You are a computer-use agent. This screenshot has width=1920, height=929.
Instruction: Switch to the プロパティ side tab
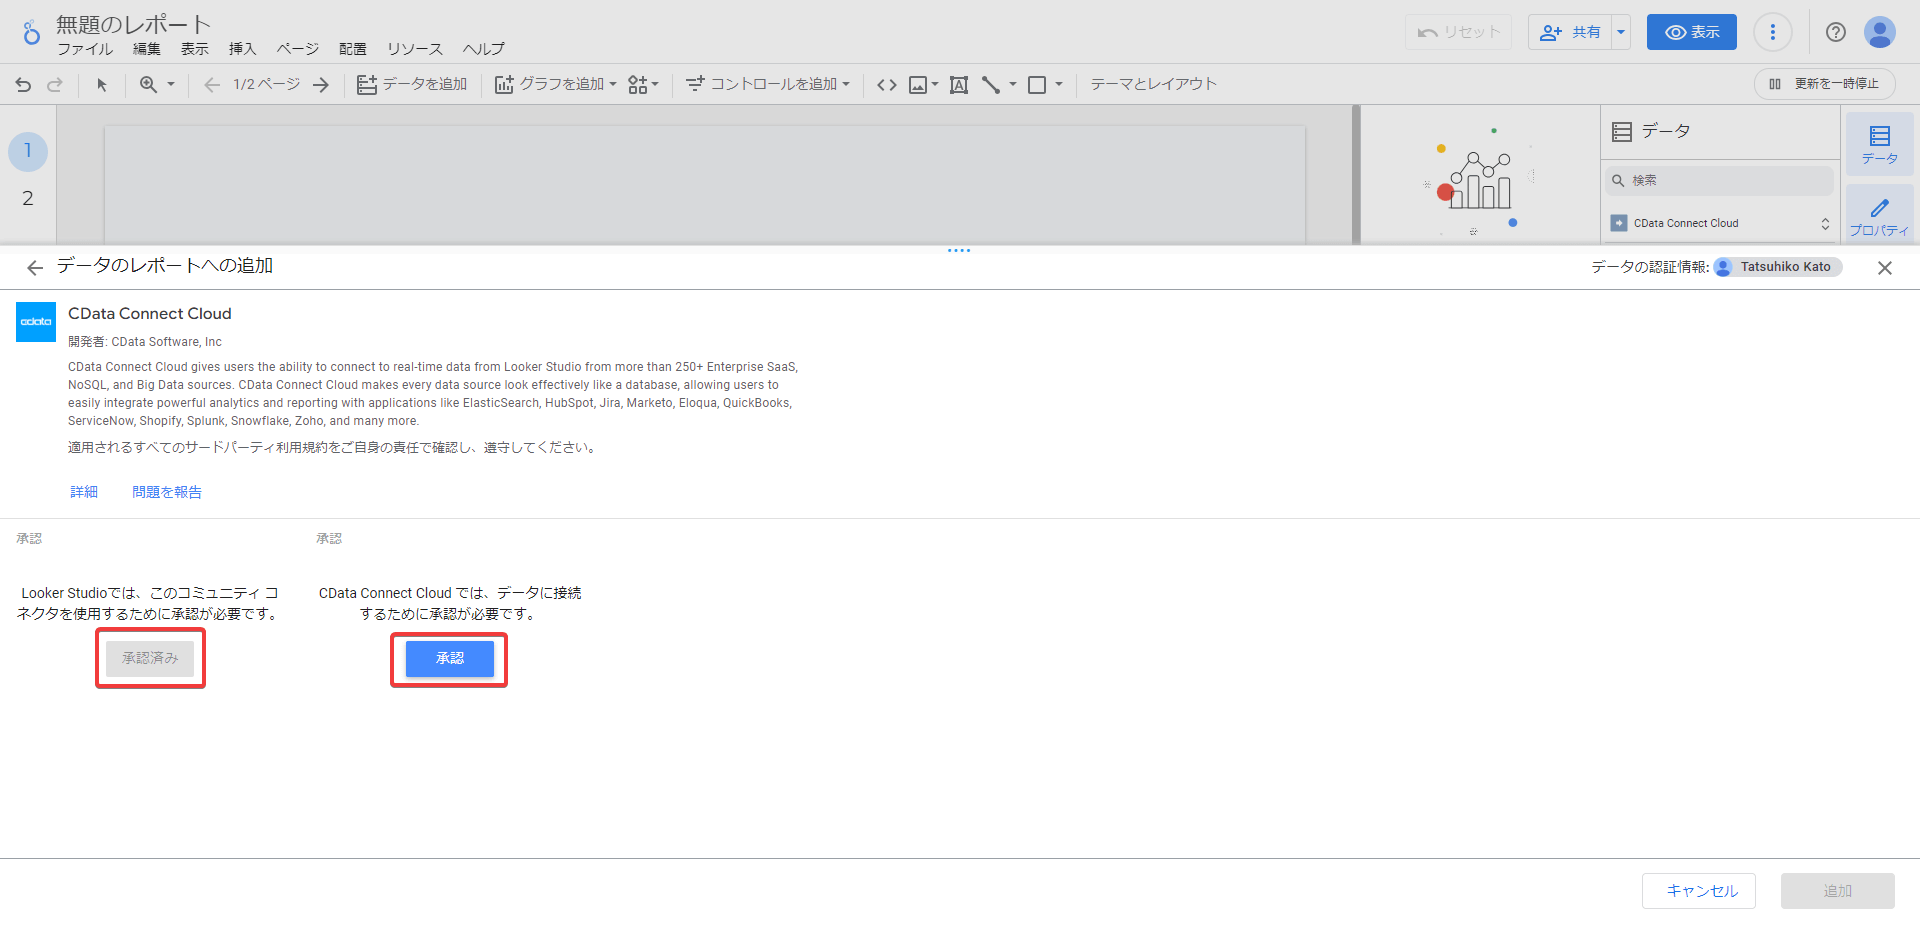point(1880,216)
